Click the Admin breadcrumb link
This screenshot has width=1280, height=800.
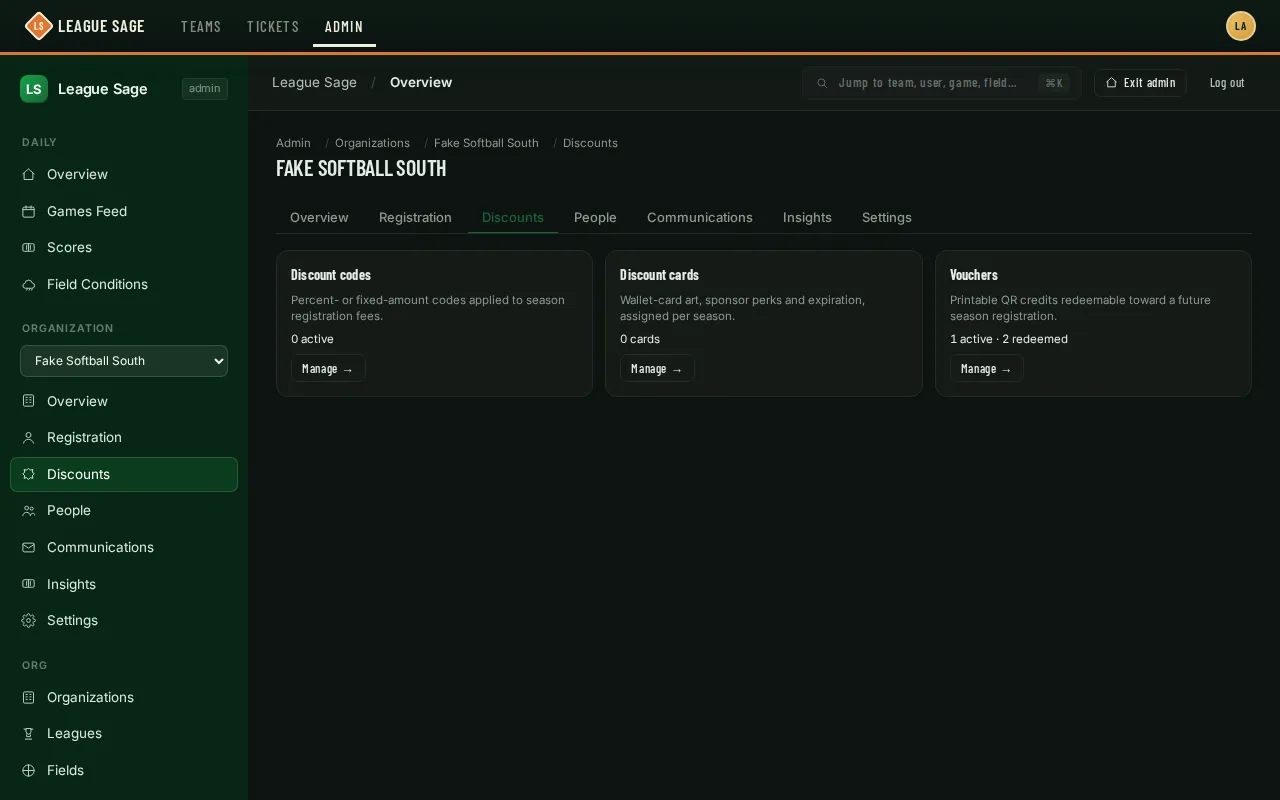click(293, 143)
